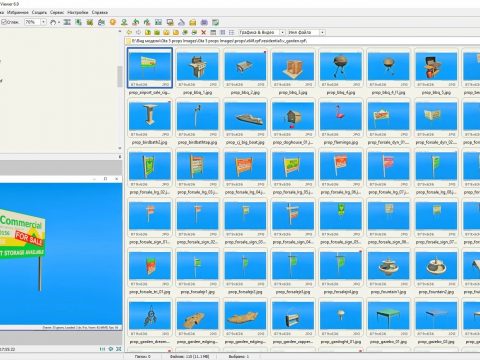The height and width of the screenshot is (360, 480).
Task: Click the first teal fit-size icon after the hand tool
Action: pos(67,22)
